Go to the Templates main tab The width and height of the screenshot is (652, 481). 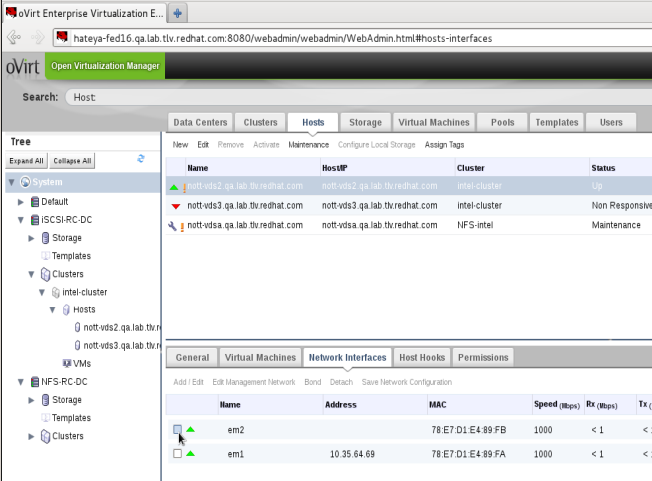(x=557, y=122)
